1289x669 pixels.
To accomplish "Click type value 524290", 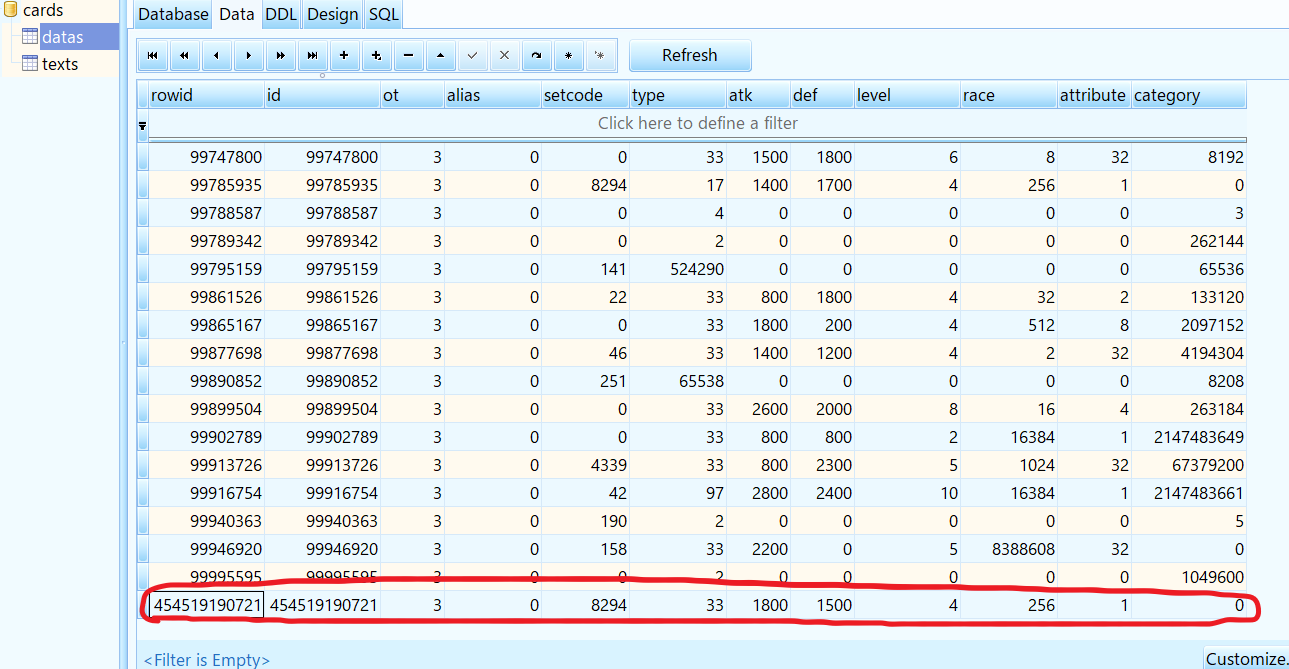I will 678,269.
